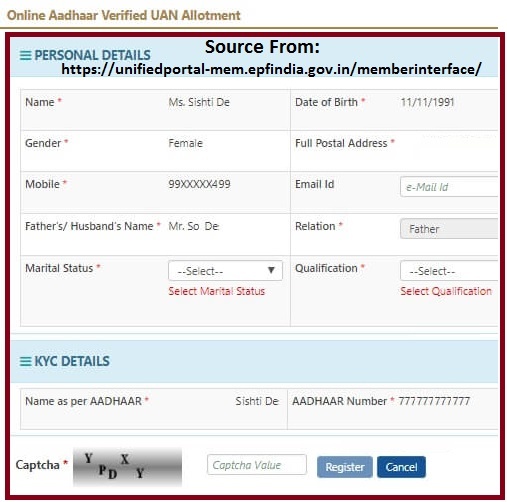This screenshot has height=502, width=507.
Task: Open the Qualification select dropdown
Action: click(x=449, y=271)
